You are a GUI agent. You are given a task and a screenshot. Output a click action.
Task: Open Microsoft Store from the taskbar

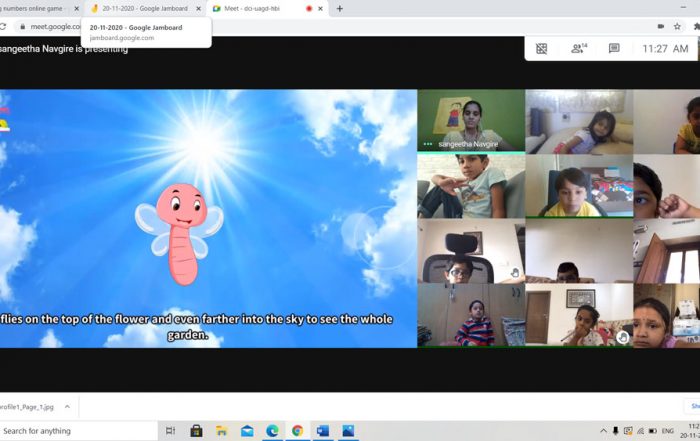pos(196,431)
